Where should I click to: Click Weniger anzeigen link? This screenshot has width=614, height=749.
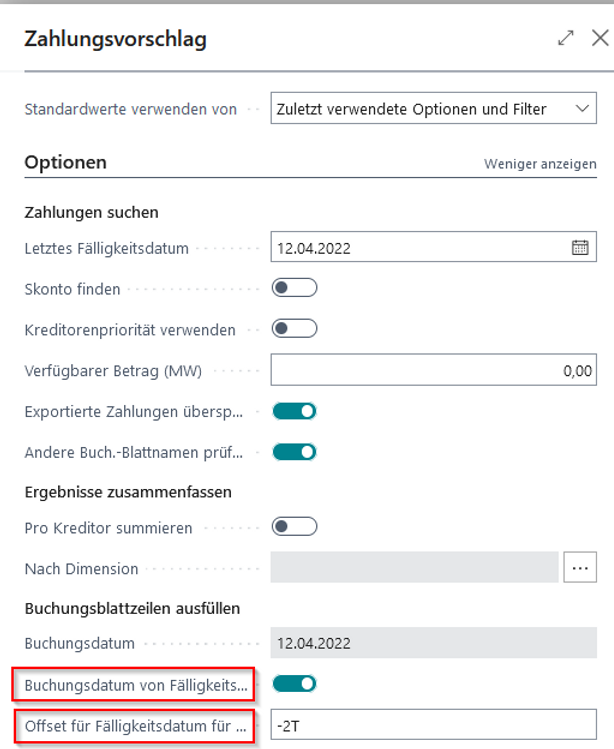[x=540, y=163]
